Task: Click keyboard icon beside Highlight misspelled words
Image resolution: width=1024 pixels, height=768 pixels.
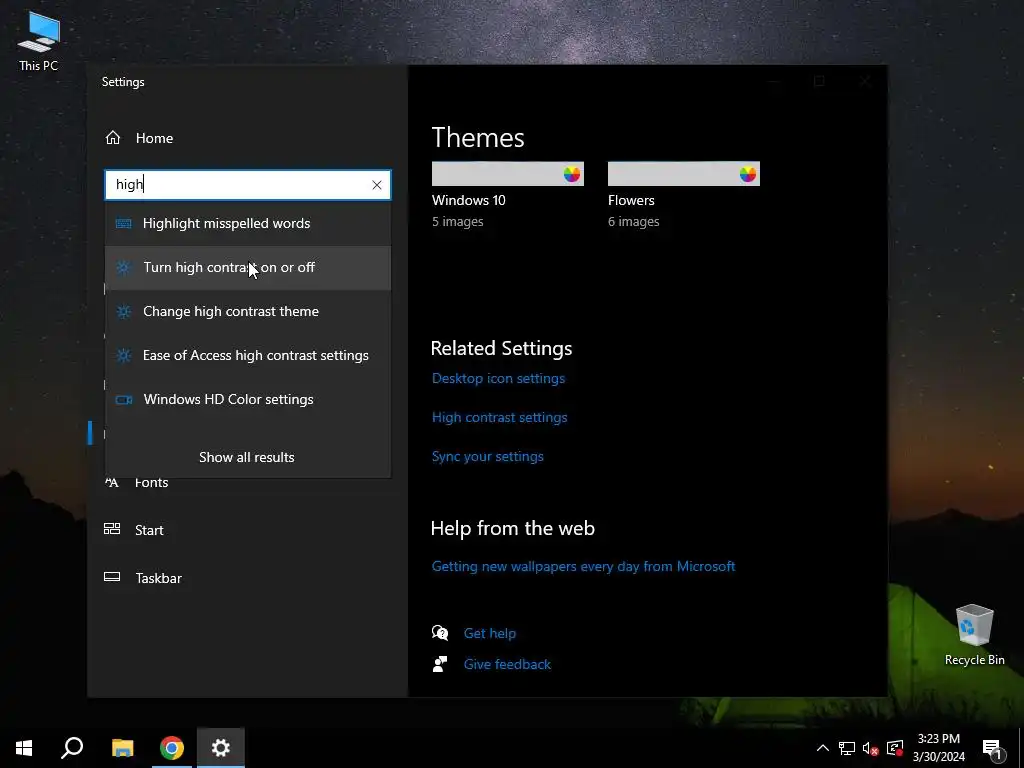Action: 123,223
